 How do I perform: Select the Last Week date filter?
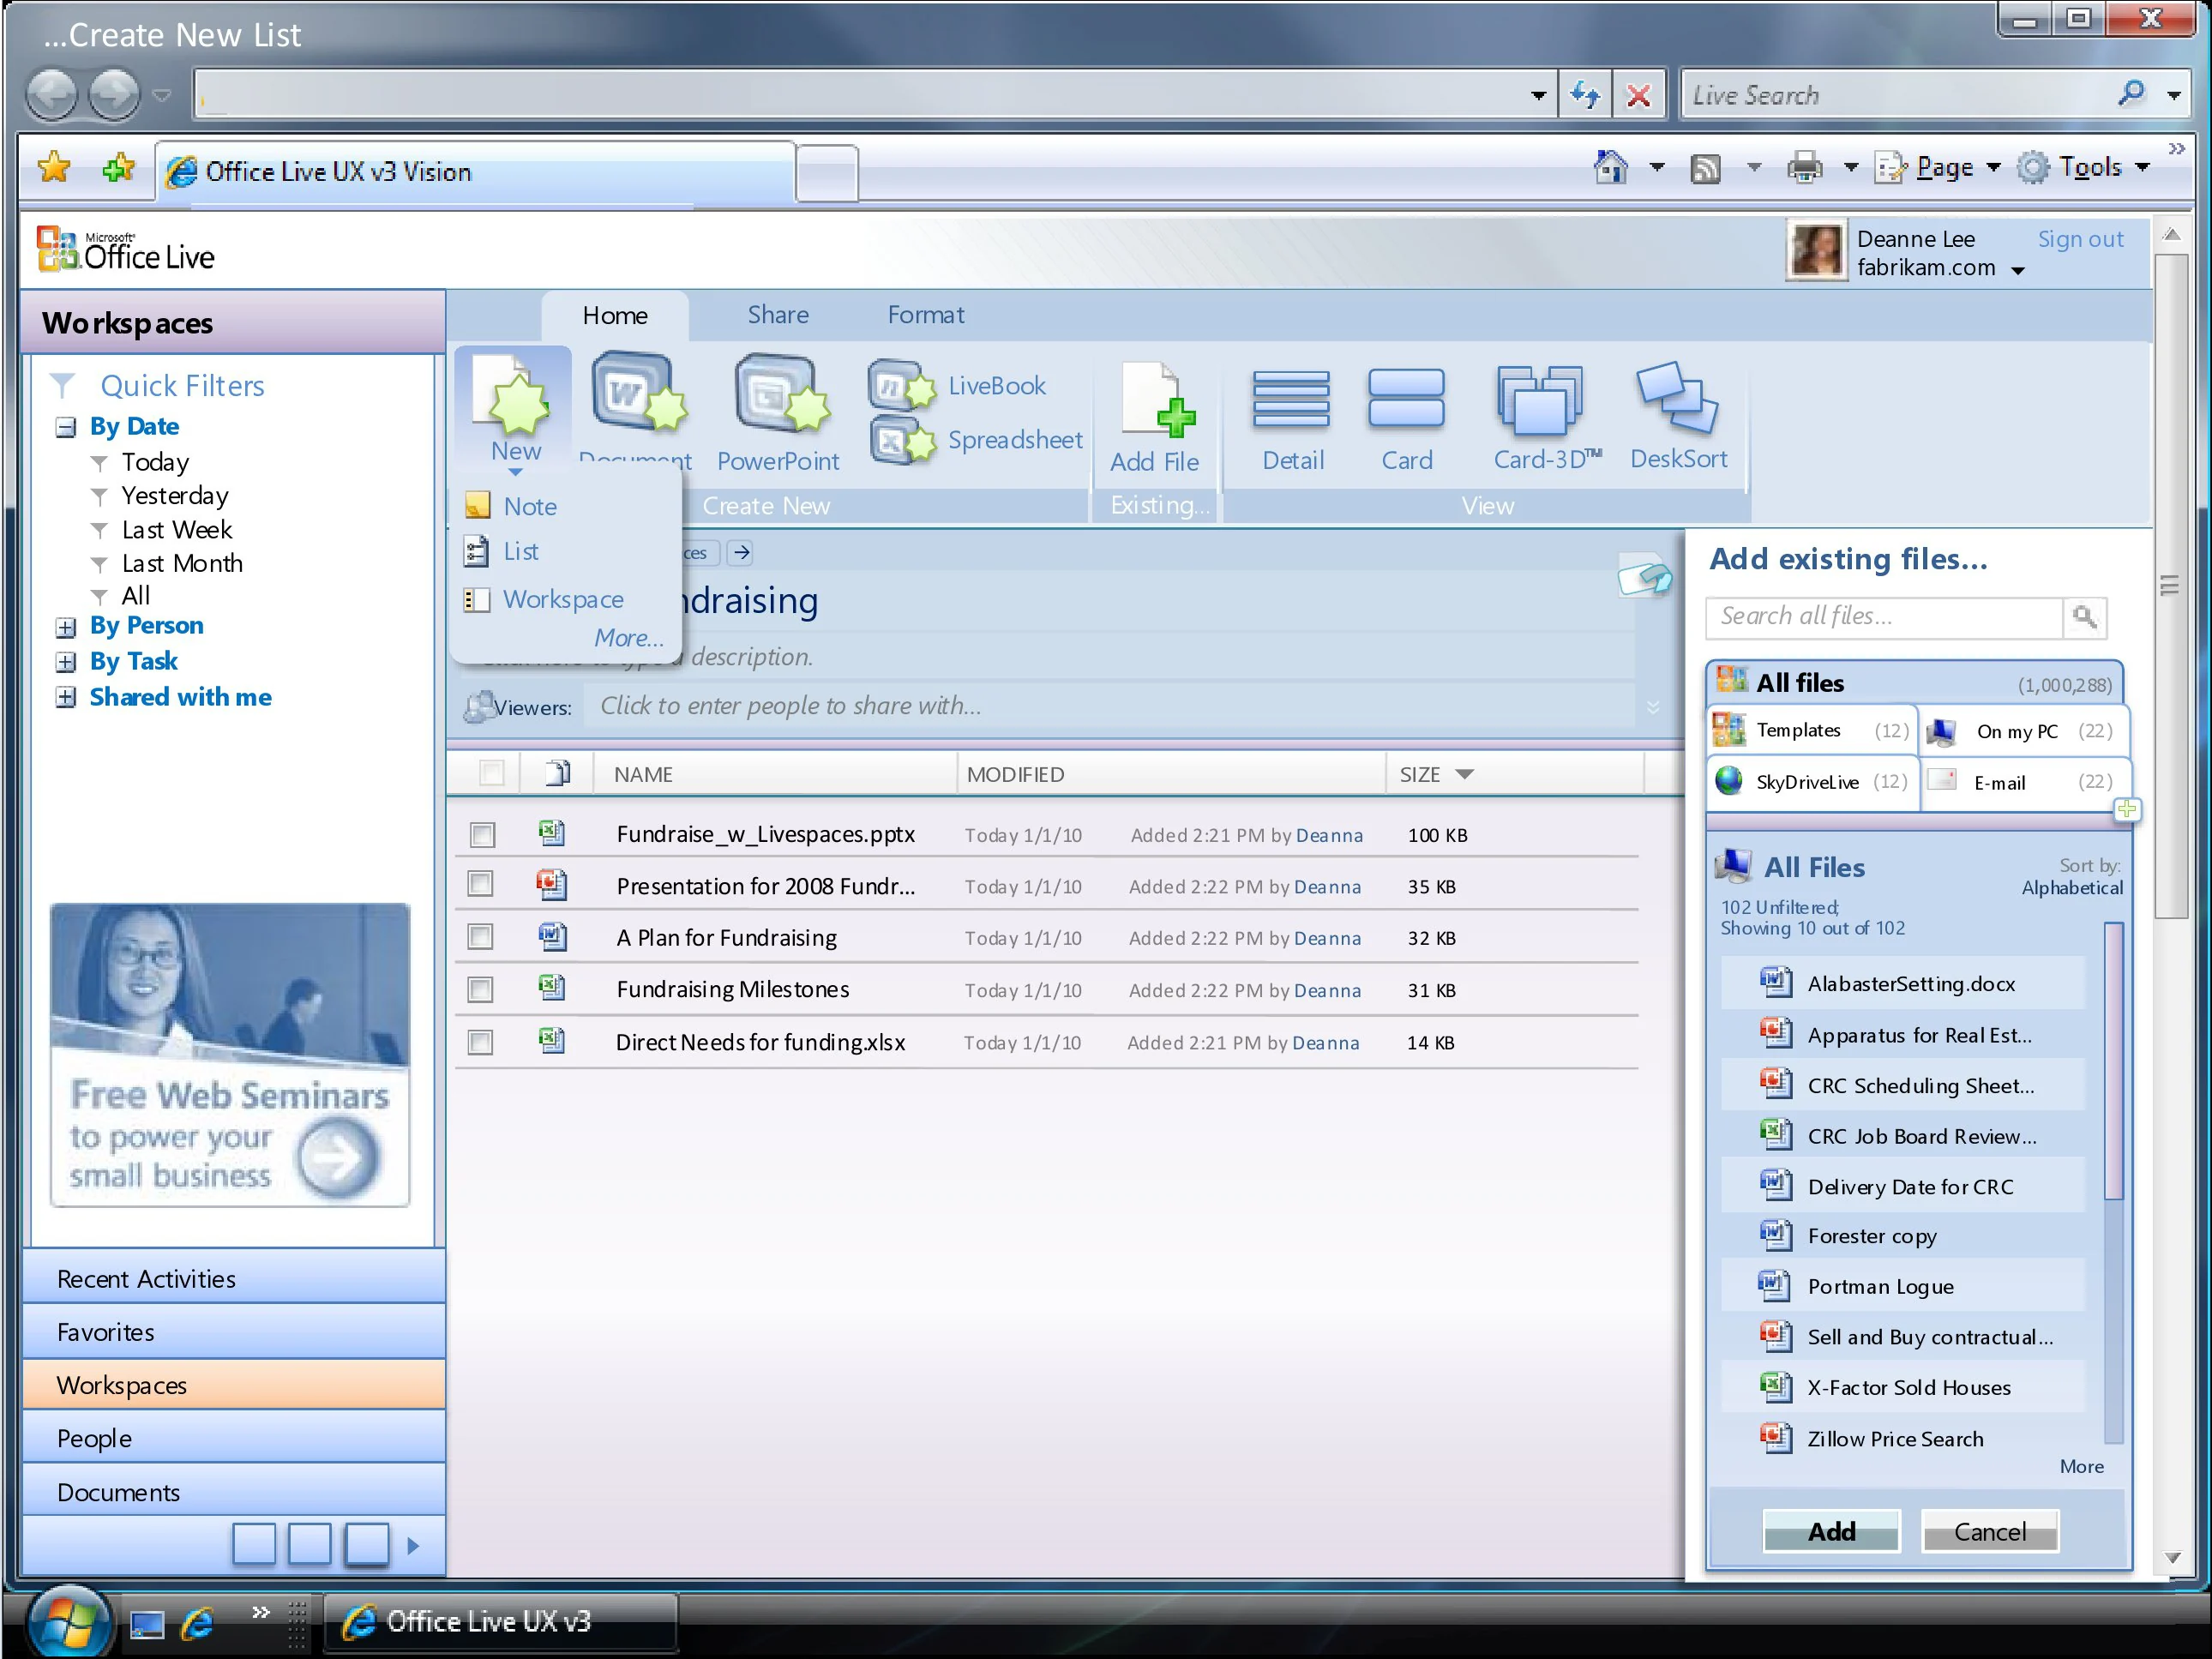pos(177,530)
